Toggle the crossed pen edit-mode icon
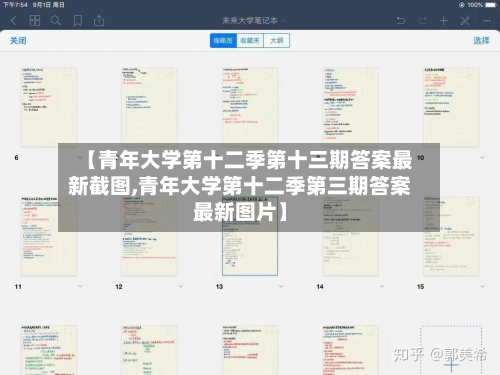 (465, 21)
